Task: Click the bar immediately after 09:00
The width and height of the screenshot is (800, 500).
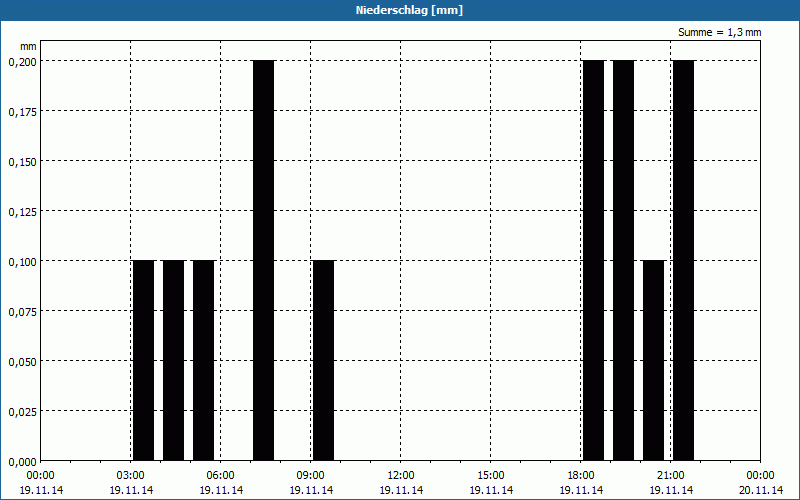Action: tap(323, 360)
